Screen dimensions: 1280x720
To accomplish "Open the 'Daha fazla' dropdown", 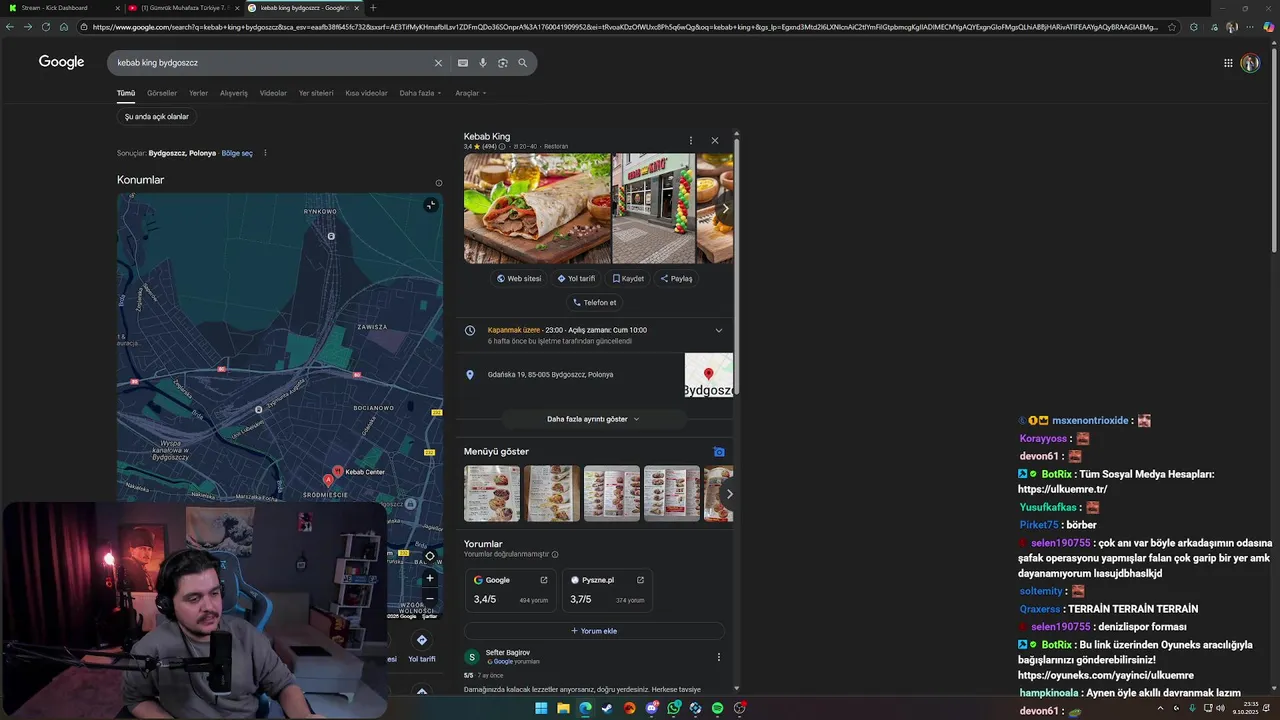I will (x=420, y=93).
